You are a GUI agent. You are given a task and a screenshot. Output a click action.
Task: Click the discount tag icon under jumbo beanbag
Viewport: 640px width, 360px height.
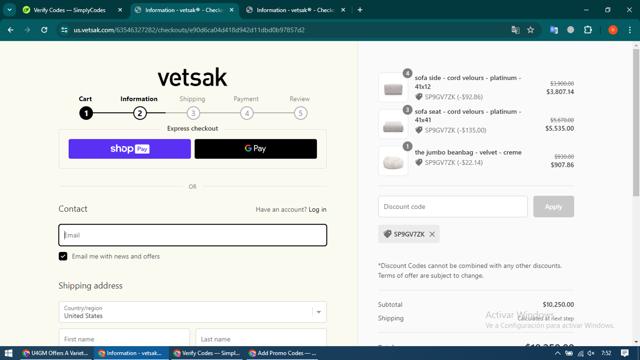419,162
